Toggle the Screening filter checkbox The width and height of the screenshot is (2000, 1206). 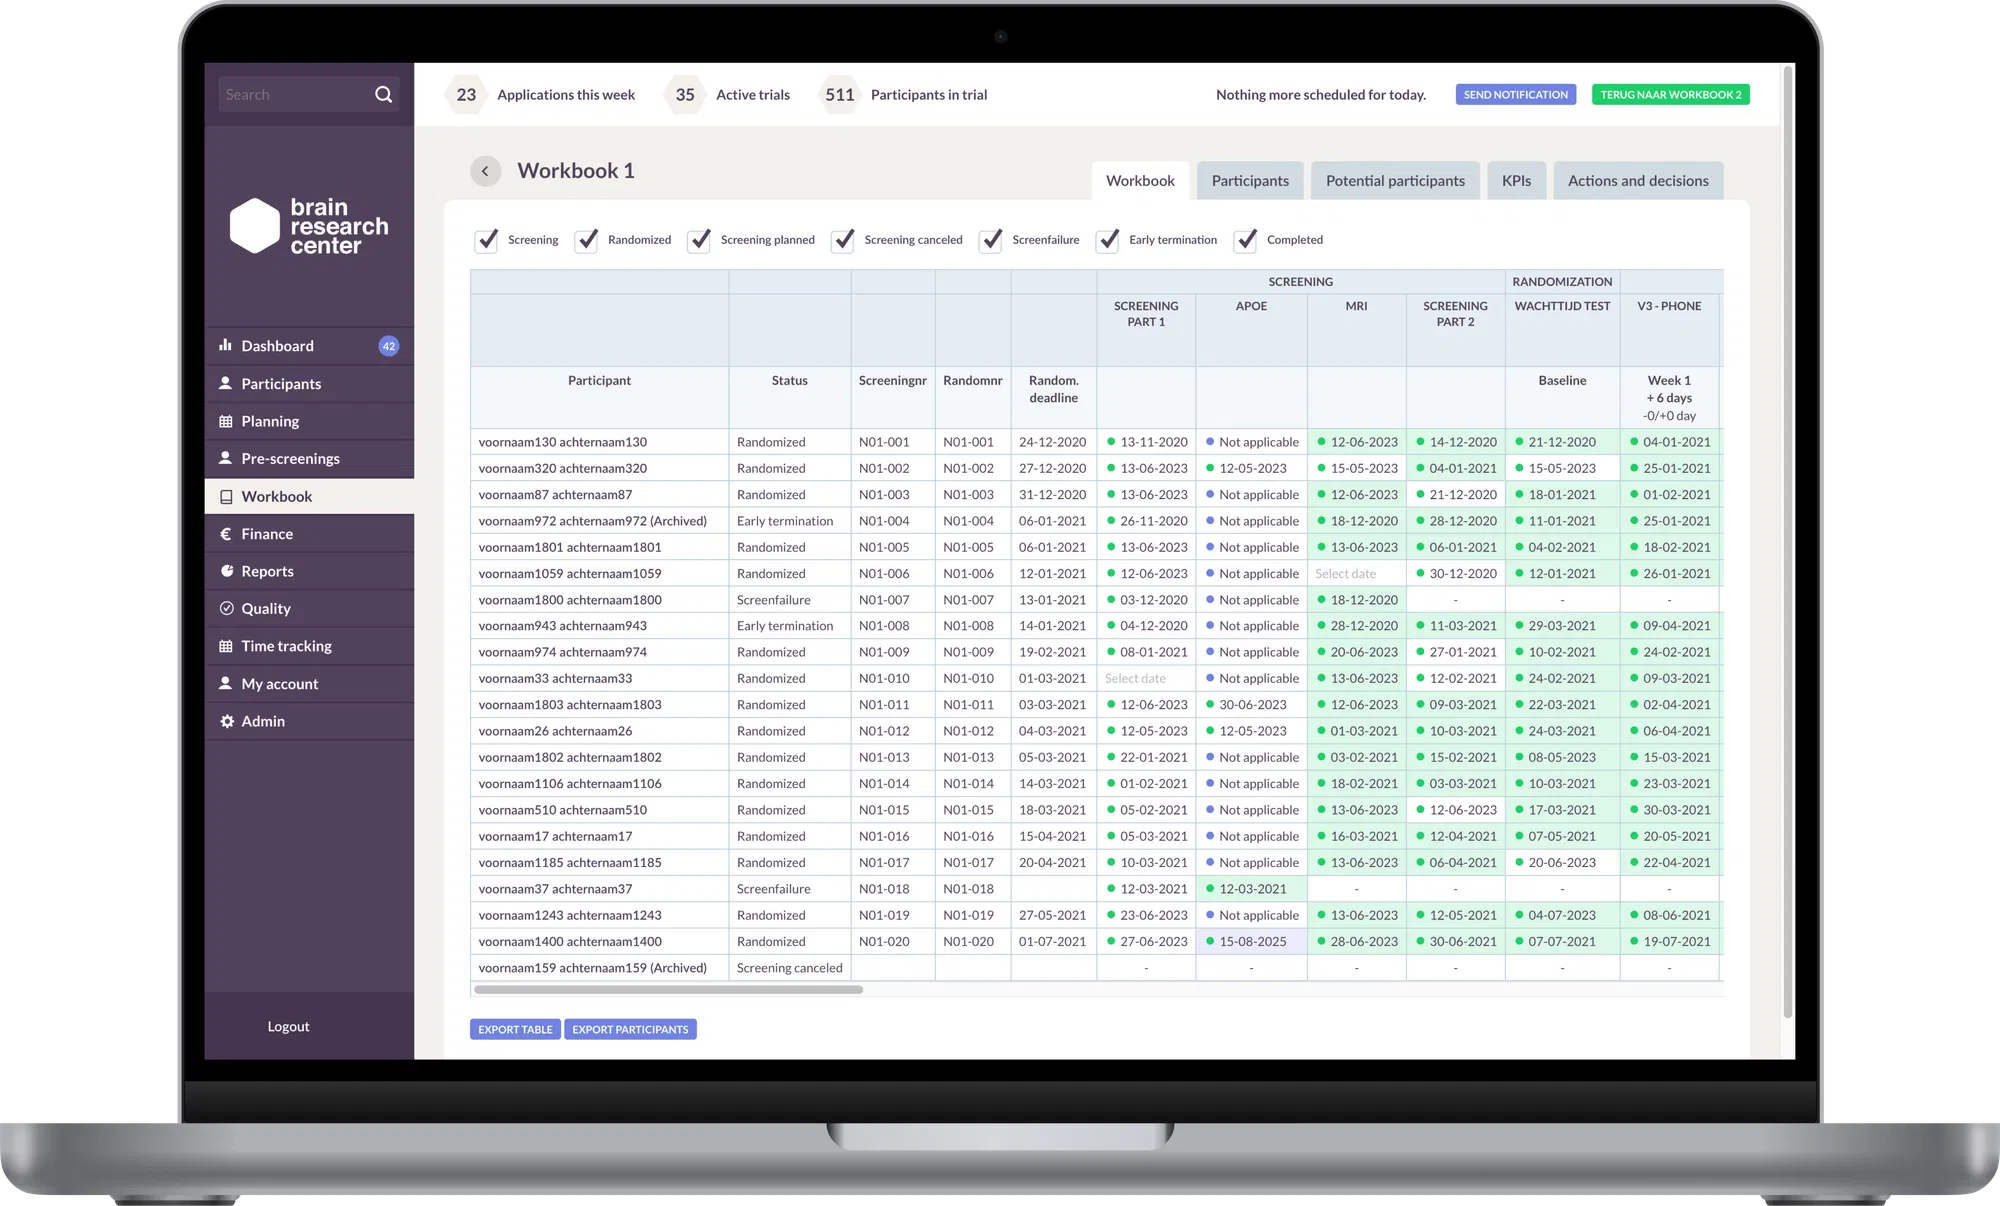pos(486,240)
